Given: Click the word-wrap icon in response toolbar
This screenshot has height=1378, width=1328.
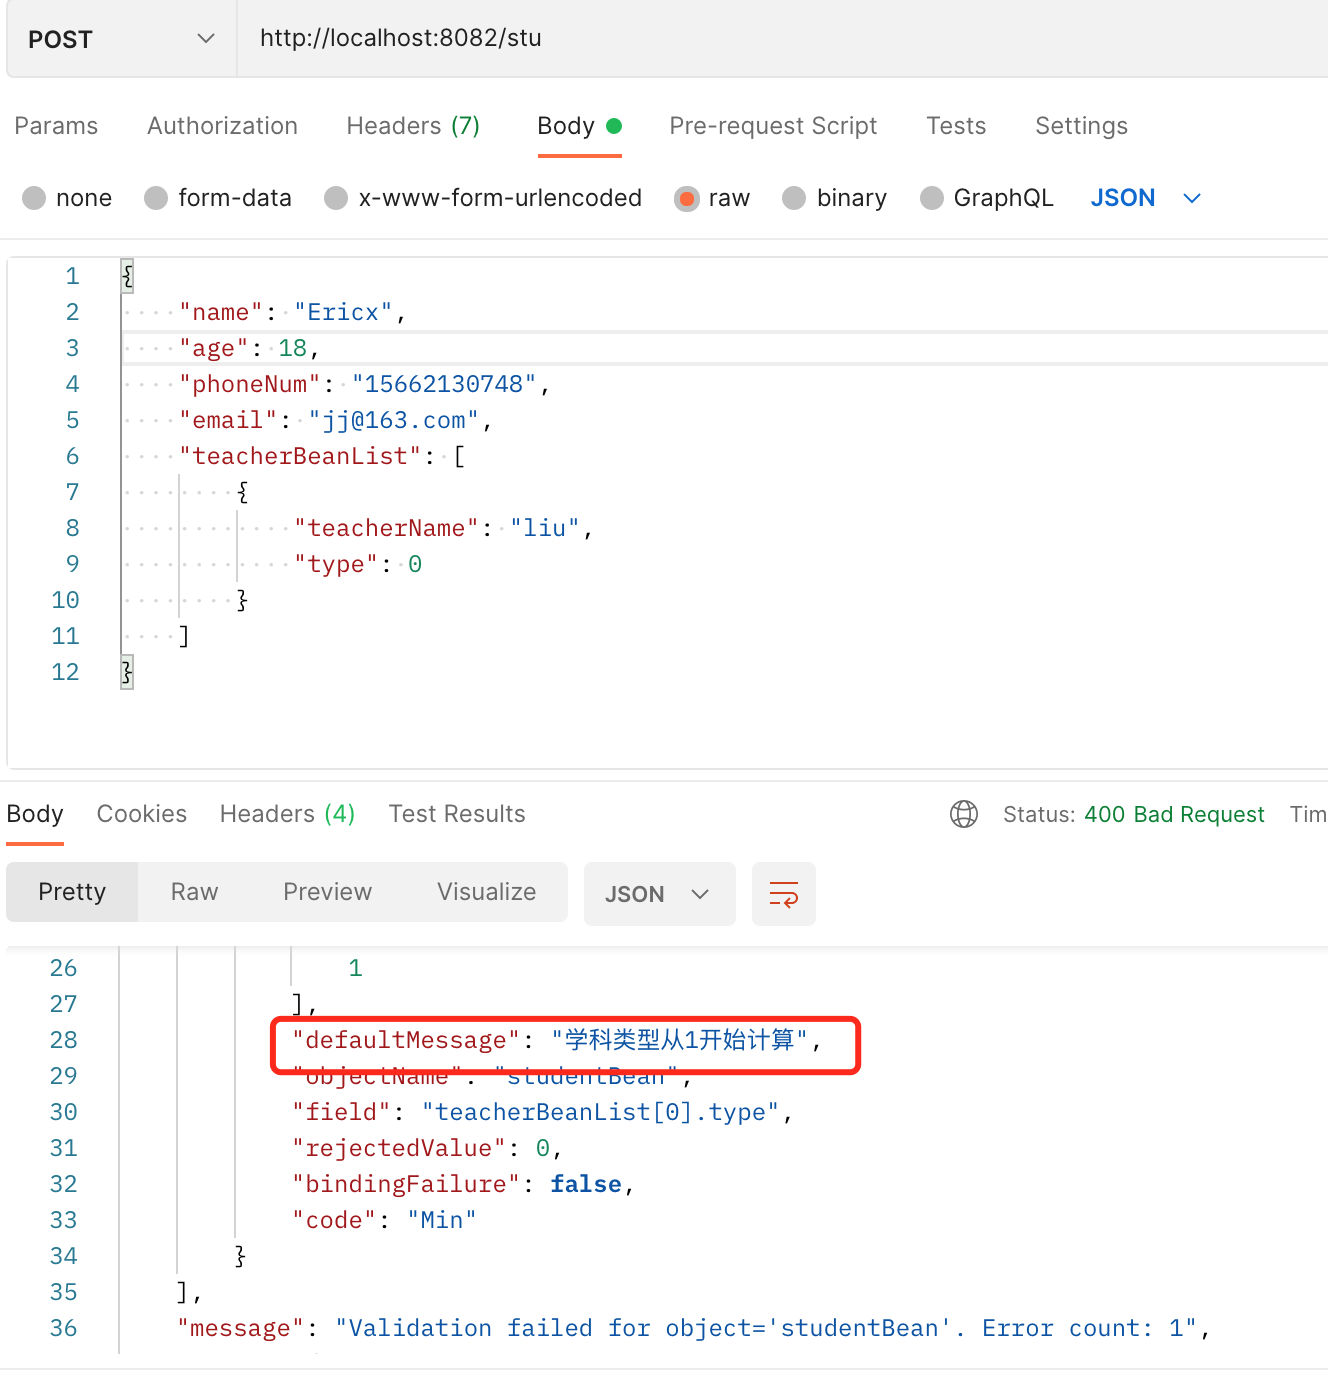Looking at the screenshot, I should [784, 893].
